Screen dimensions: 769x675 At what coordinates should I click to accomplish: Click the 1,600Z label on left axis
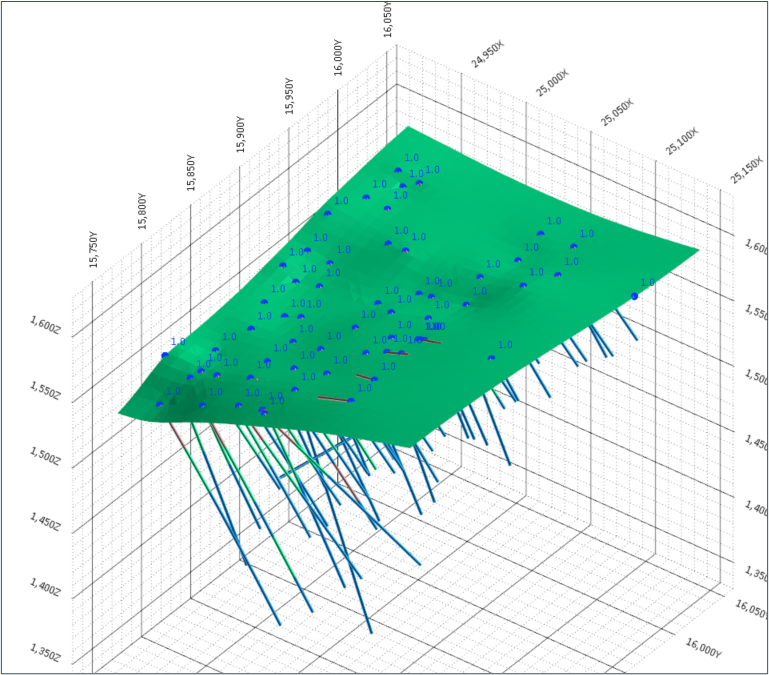point(44,324)
